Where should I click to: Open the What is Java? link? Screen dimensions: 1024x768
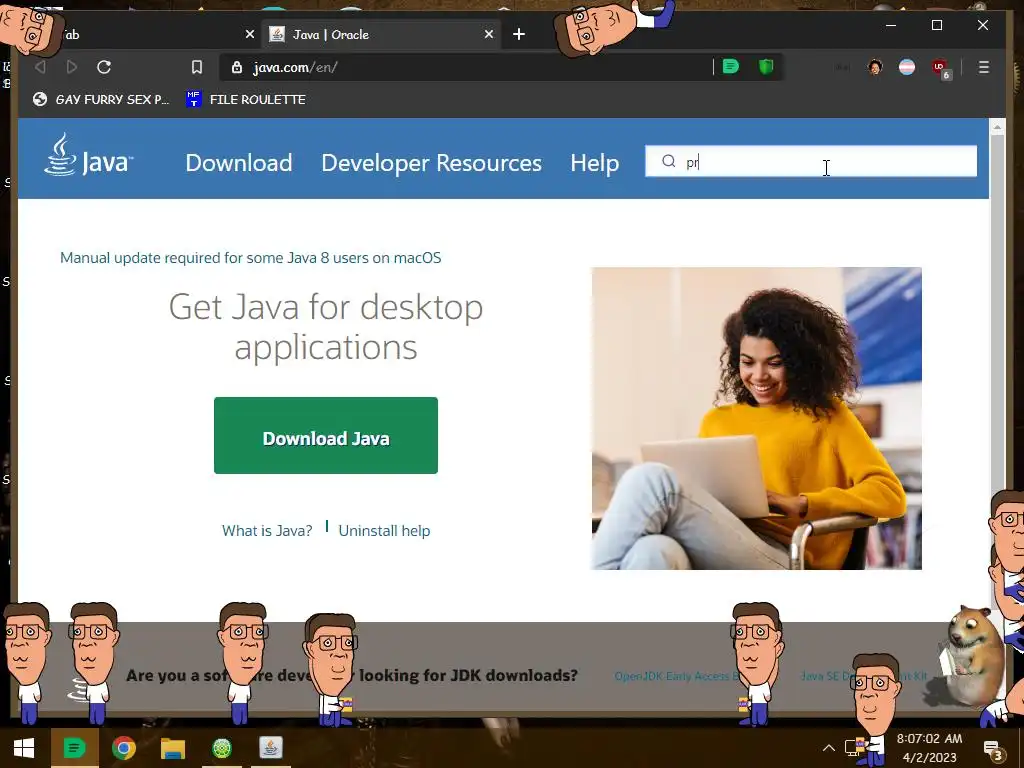(x=267, y=531)
